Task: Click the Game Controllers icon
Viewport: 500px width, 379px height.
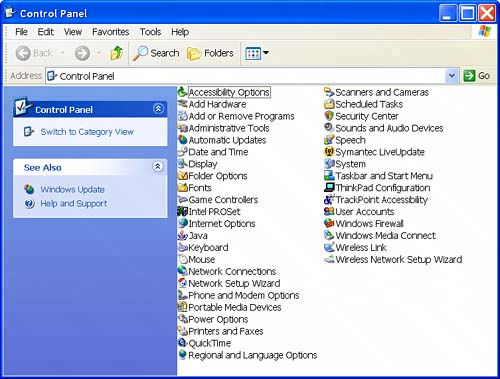Action: pyautogui.click(x=183, y=200)
